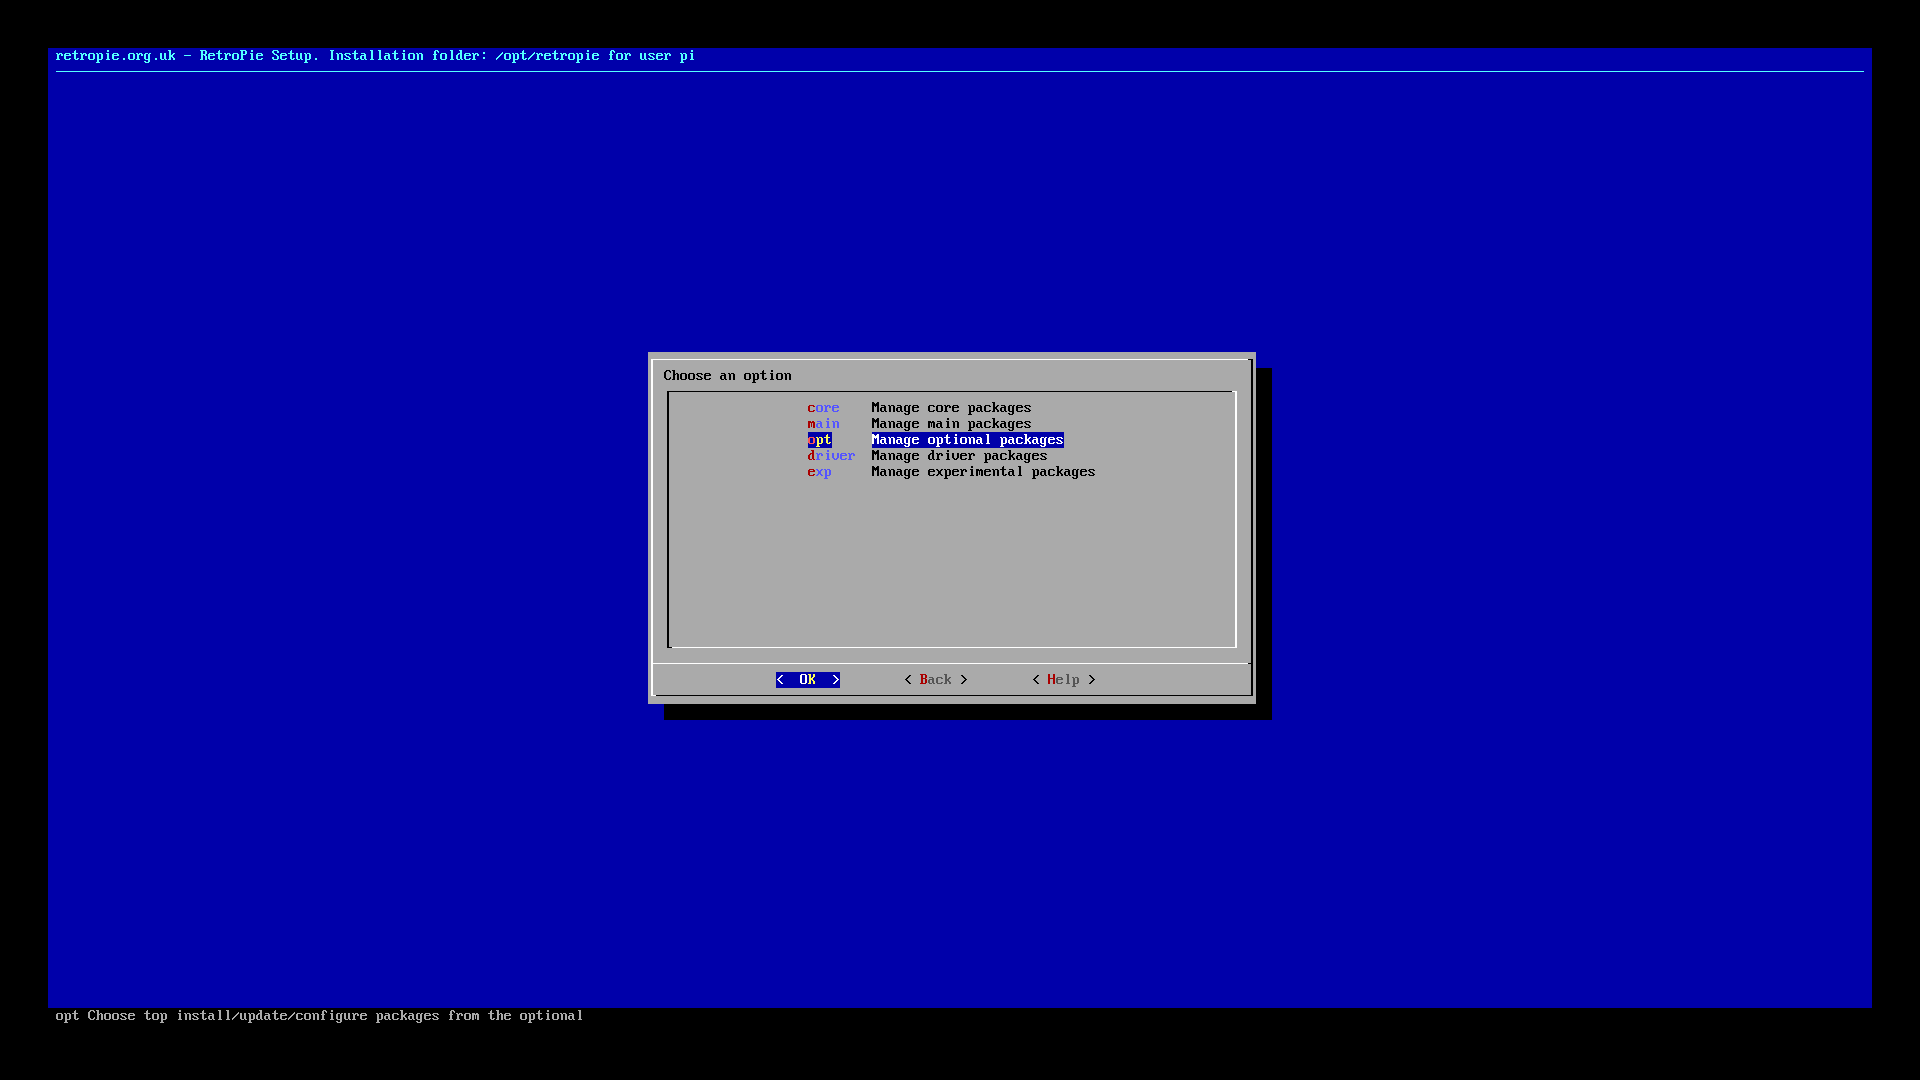Confirm with the OK button
The image size is (1920, 1080).
[807, 680]
